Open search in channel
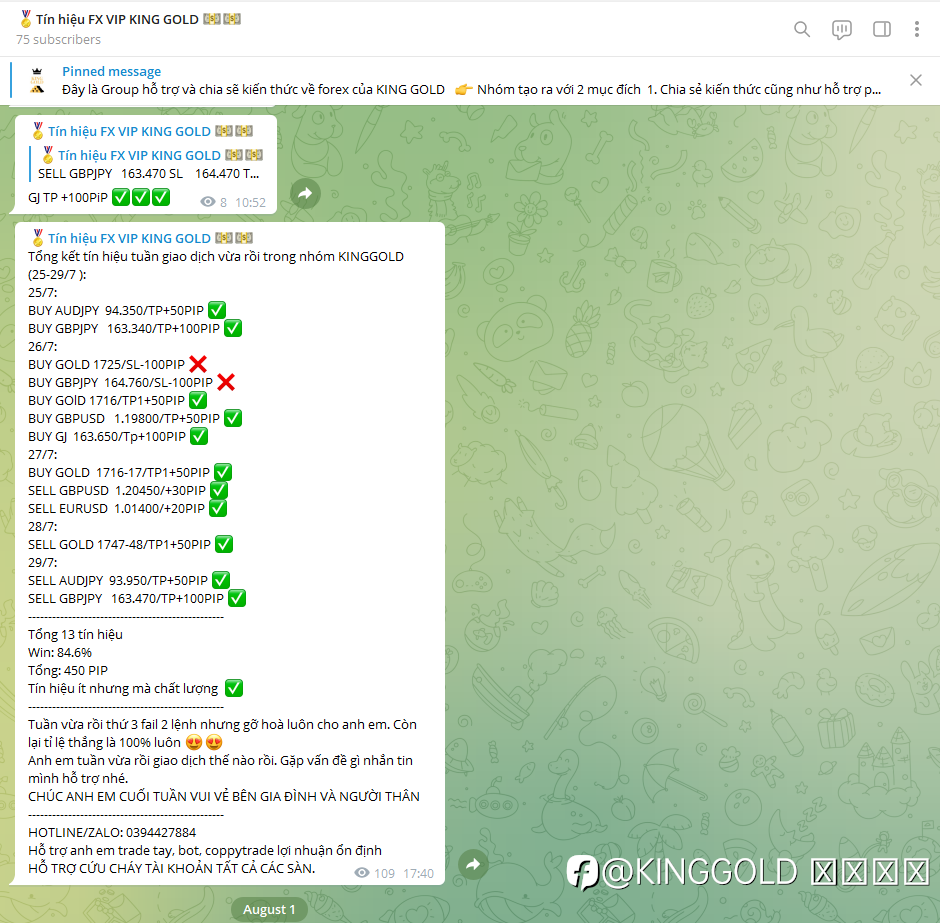This screenshot has height=923, width=940. click(802, 29)
